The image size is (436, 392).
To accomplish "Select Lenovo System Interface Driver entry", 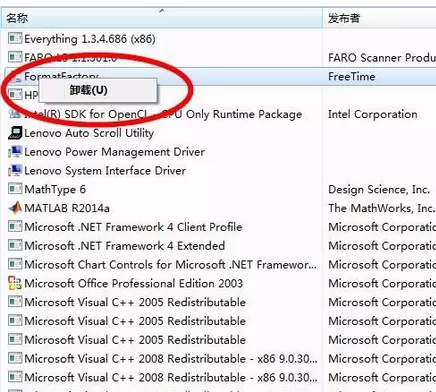I will [105, 171].
